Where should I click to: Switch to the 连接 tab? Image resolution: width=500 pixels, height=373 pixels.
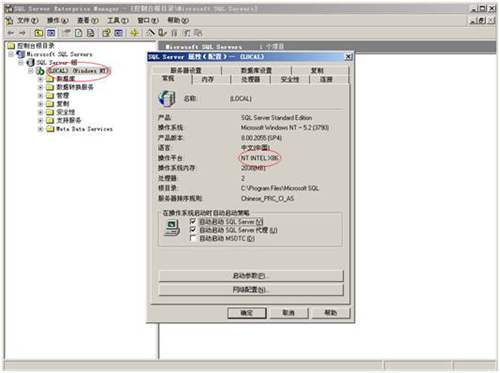pyautogui.click(x=326, y=79)
